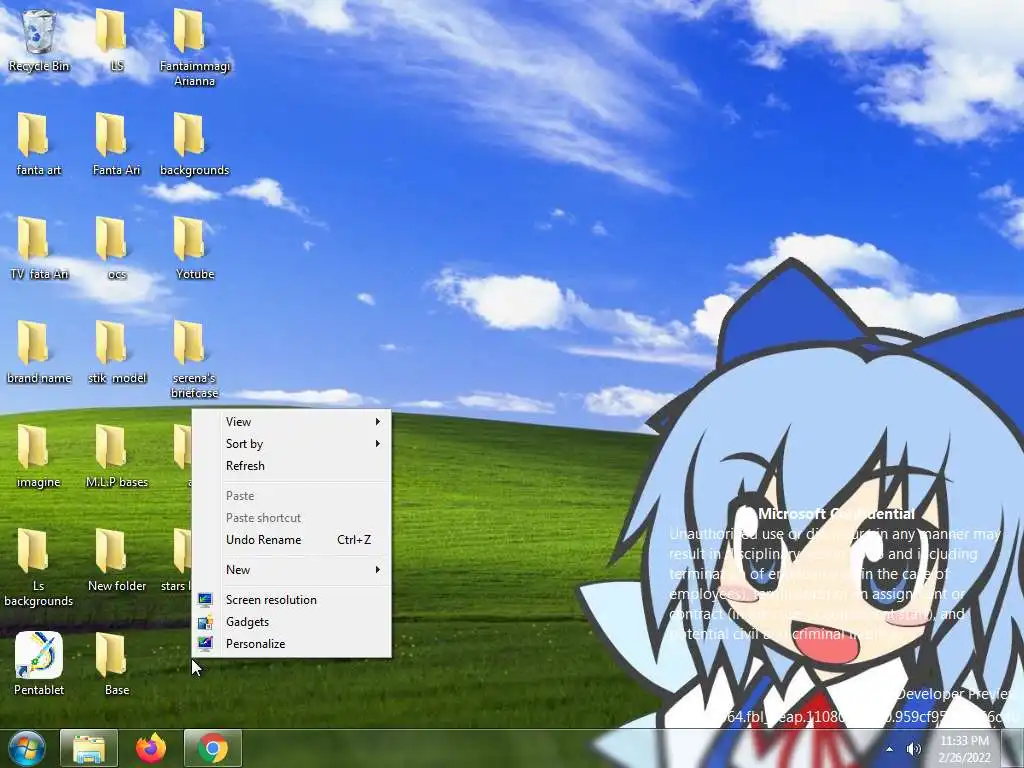The image size is (1024, 768).
Task: Expand the Sort by submenu arrow
Action: pyautogui.click(x=377, y=444)
